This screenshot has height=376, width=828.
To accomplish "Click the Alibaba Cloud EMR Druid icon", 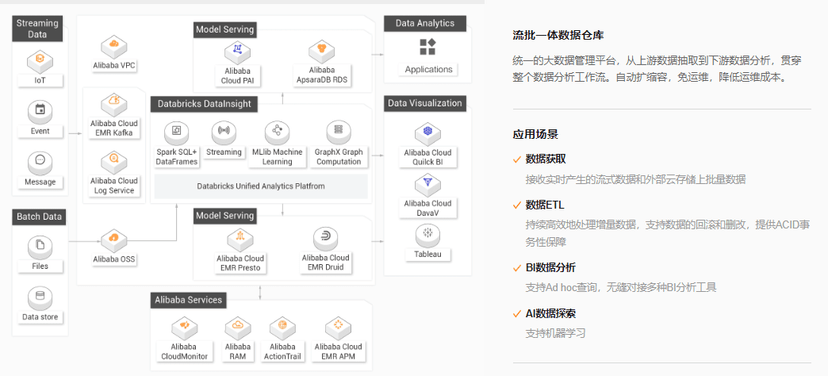I will pyautogui.click(x=326, y=239).
